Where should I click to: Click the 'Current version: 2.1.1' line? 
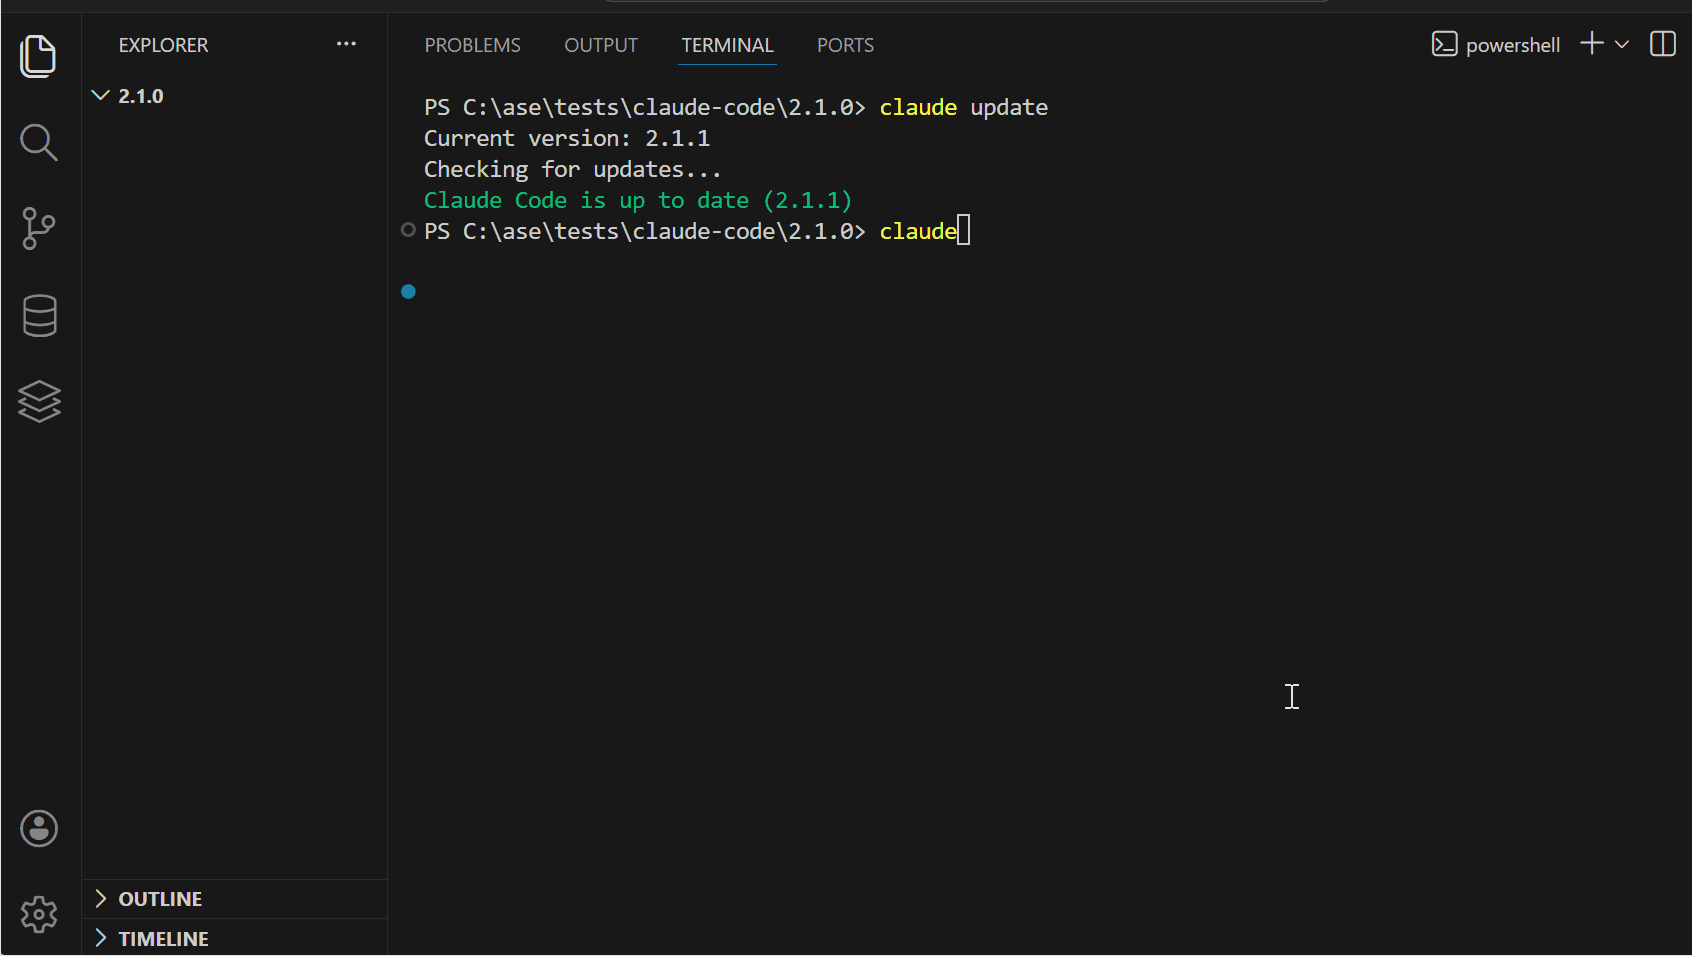(x=567, y=138)
